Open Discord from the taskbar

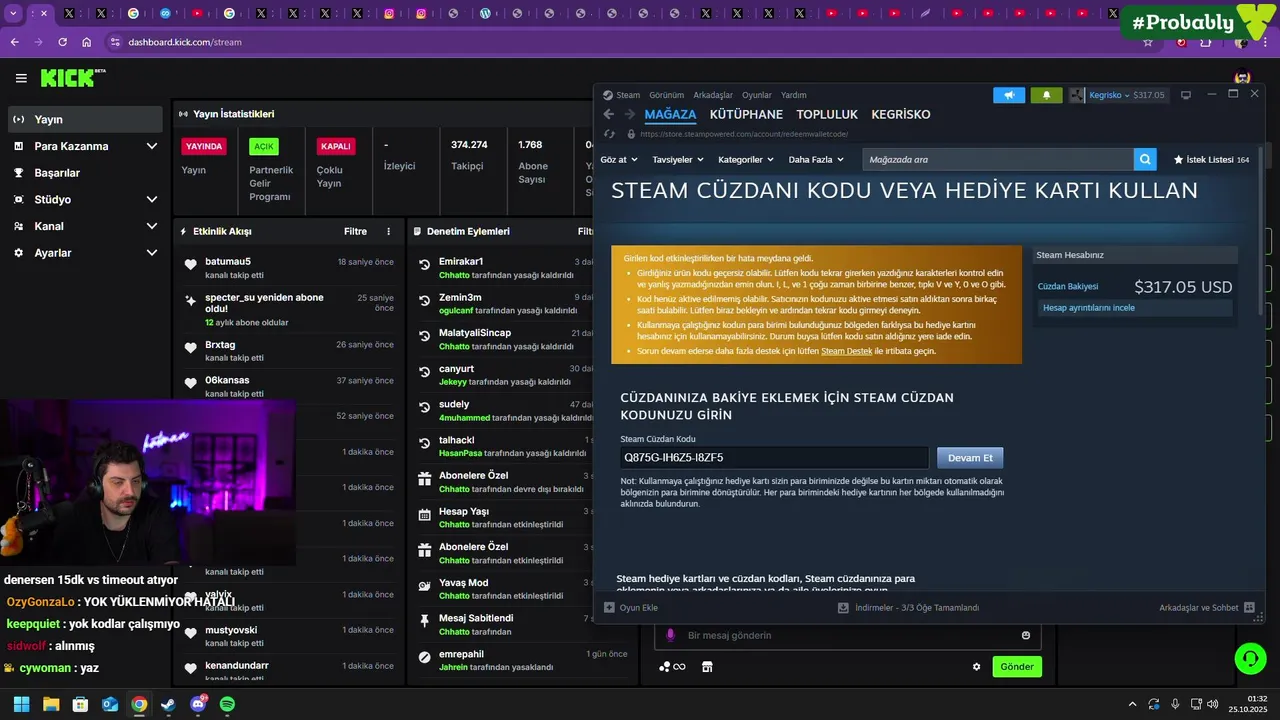pyautogui.click(x=198, y=704)
